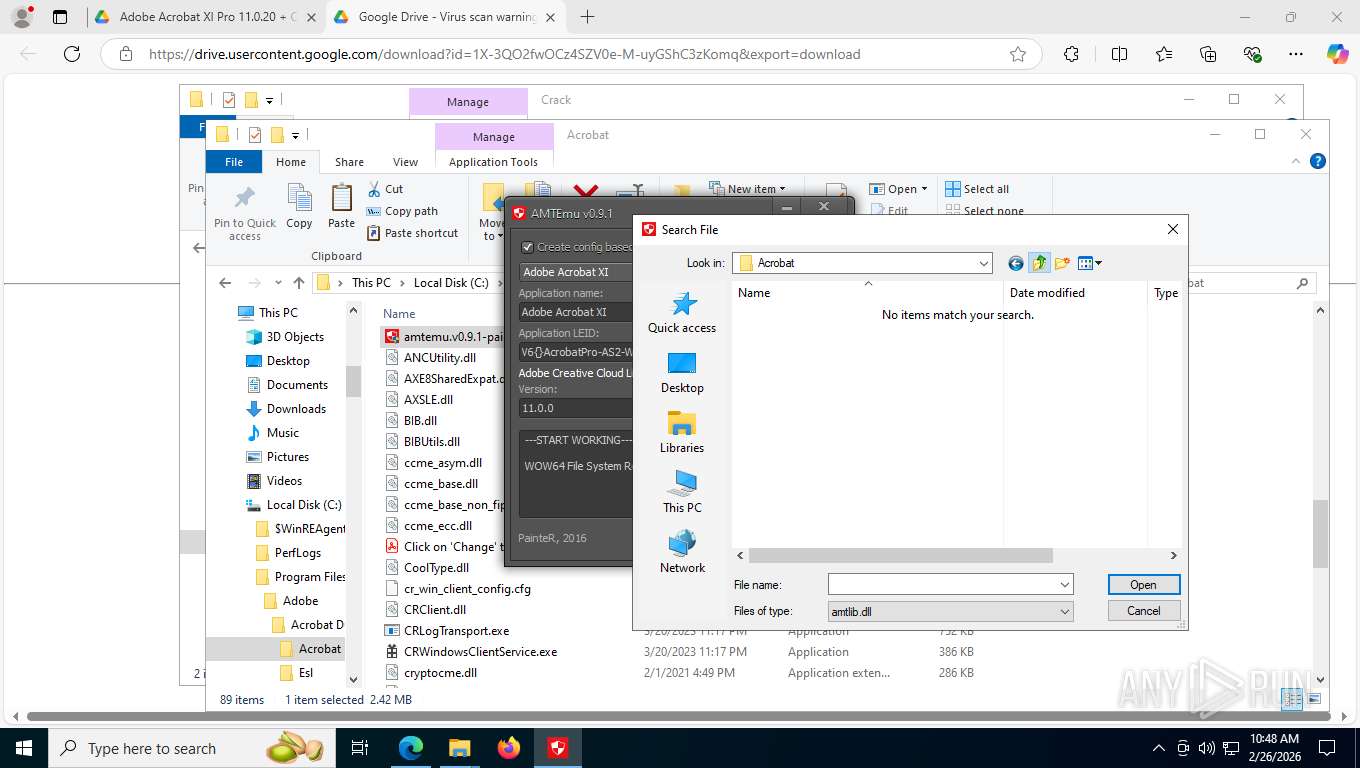
Task: Go up one level in Search File dialog
Action: [x=1039, y=263]
